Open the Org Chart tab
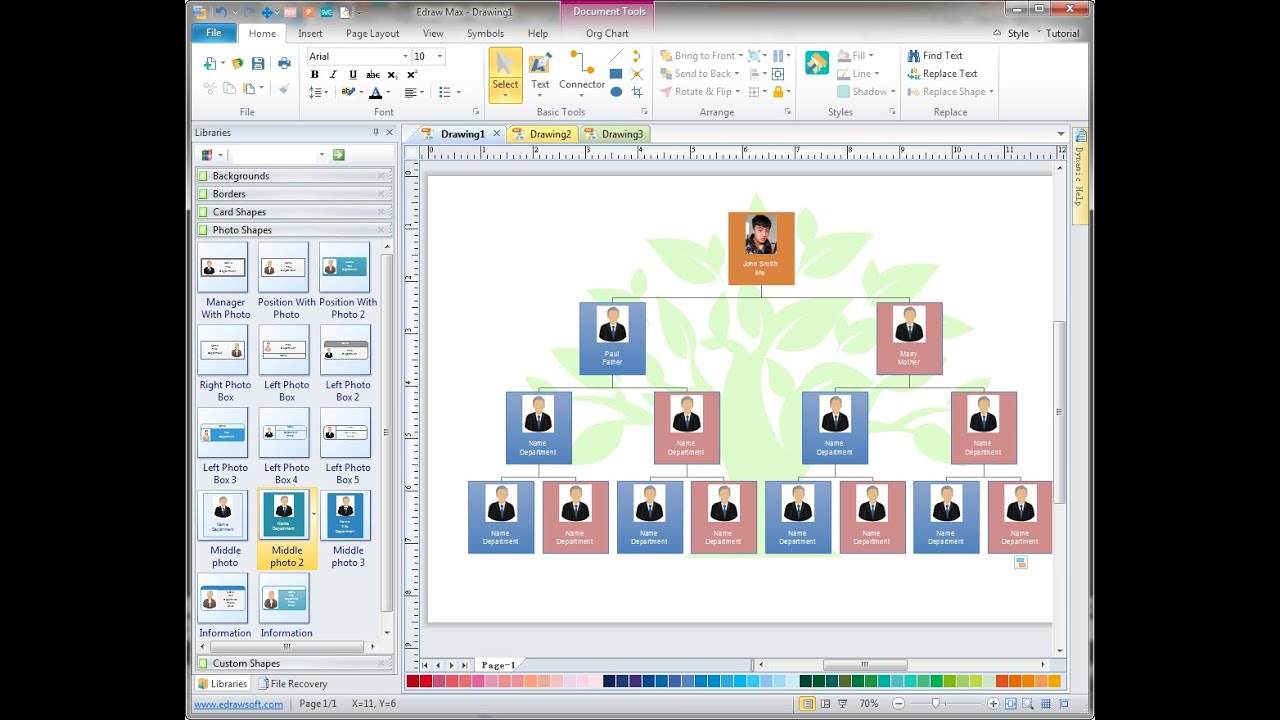This screenshot has width=1280, height=720. (607, 33)
